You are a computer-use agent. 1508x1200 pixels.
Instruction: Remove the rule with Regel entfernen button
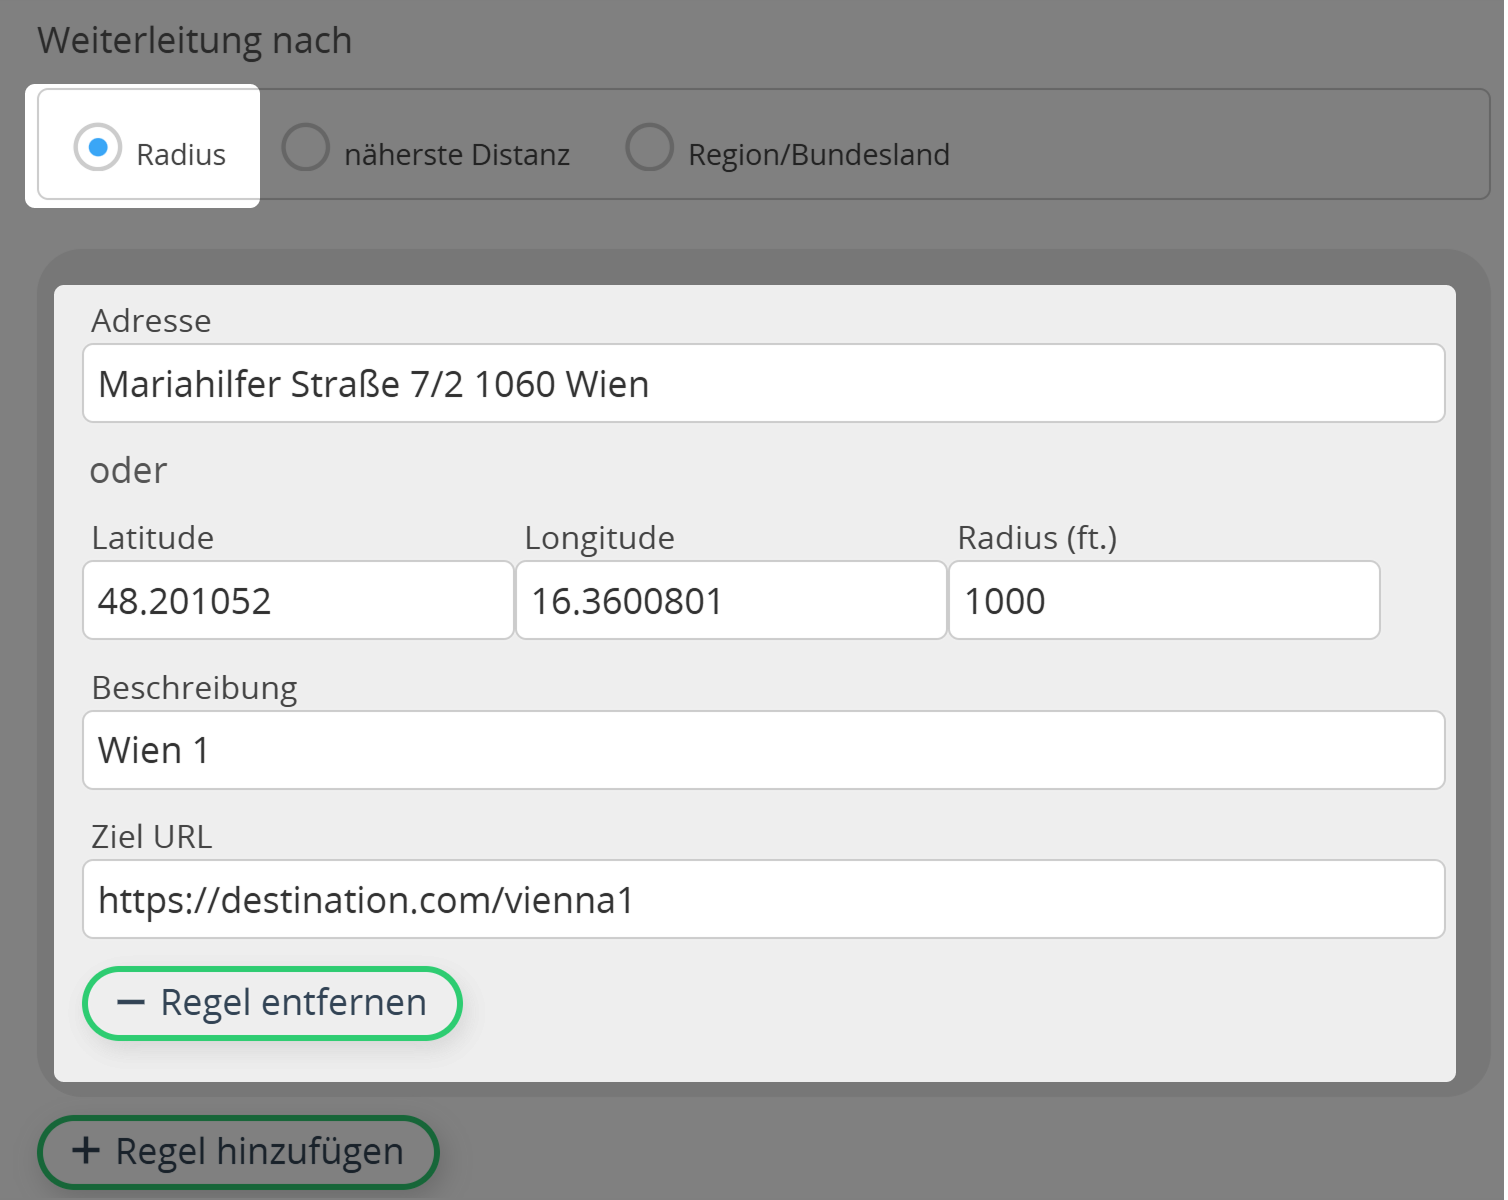click(272, 1003)
